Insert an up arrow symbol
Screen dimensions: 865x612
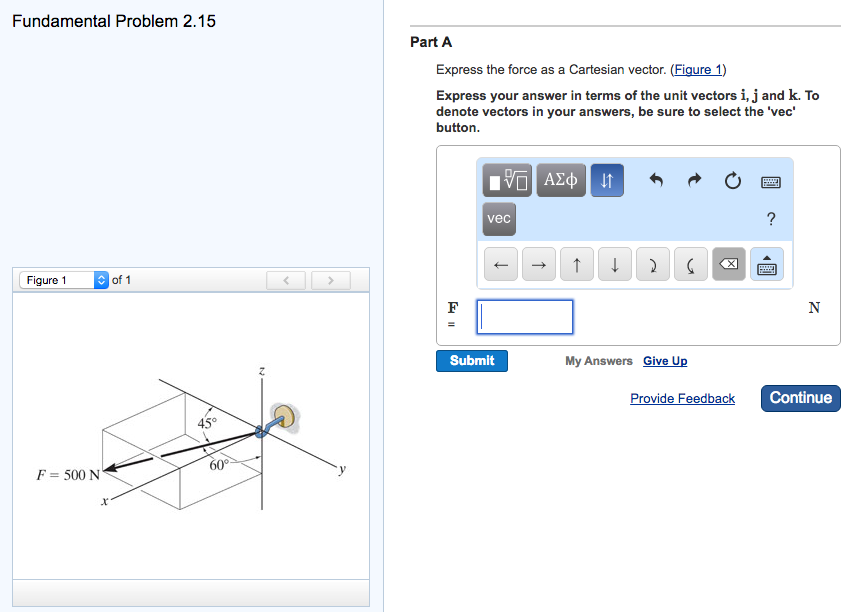coord(577,264)
